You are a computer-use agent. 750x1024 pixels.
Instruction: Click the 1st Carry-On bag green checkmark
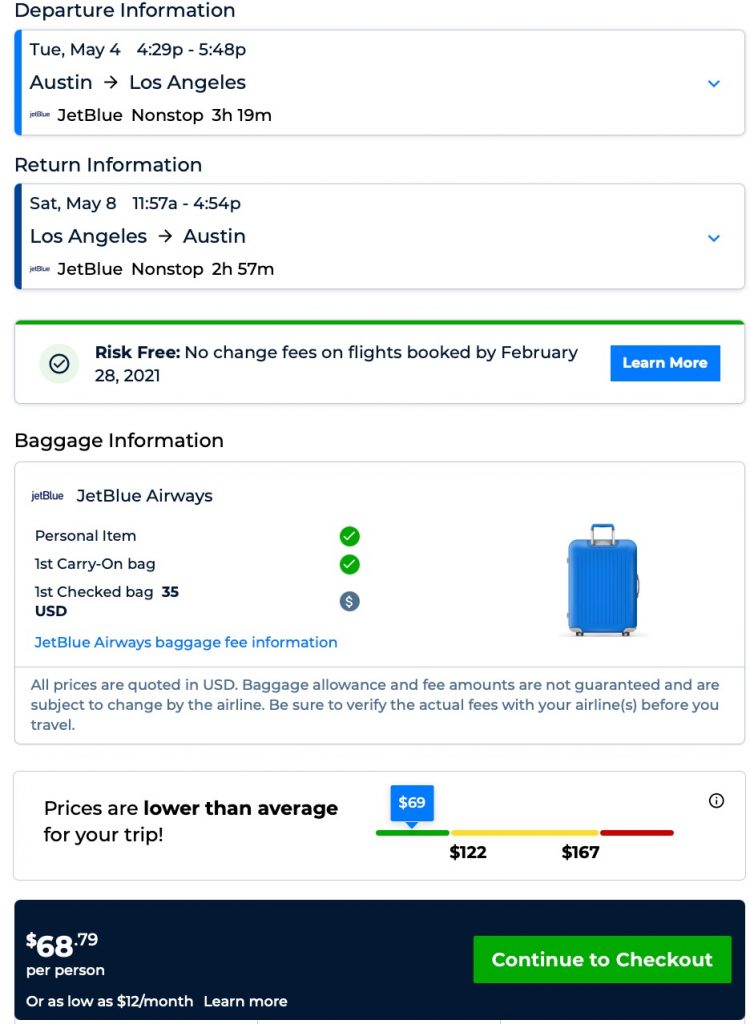(349, 564)
